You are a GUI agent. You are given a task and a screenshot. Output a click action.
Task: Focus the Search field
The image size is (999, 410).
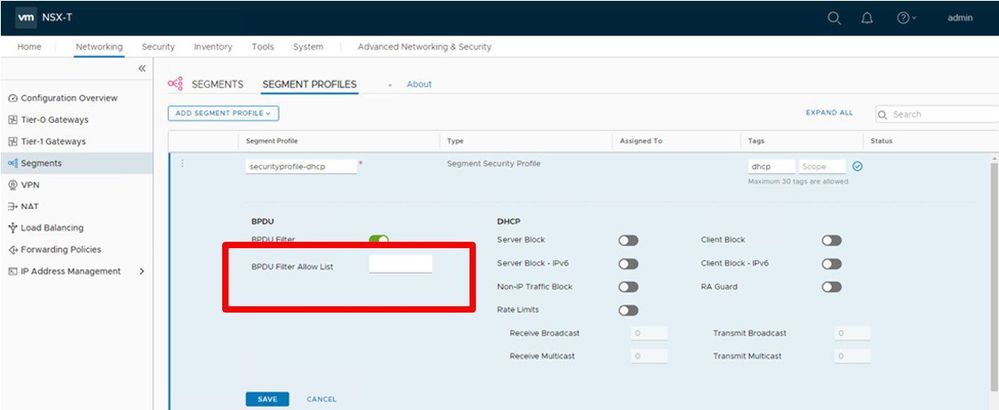click(937, 115)
